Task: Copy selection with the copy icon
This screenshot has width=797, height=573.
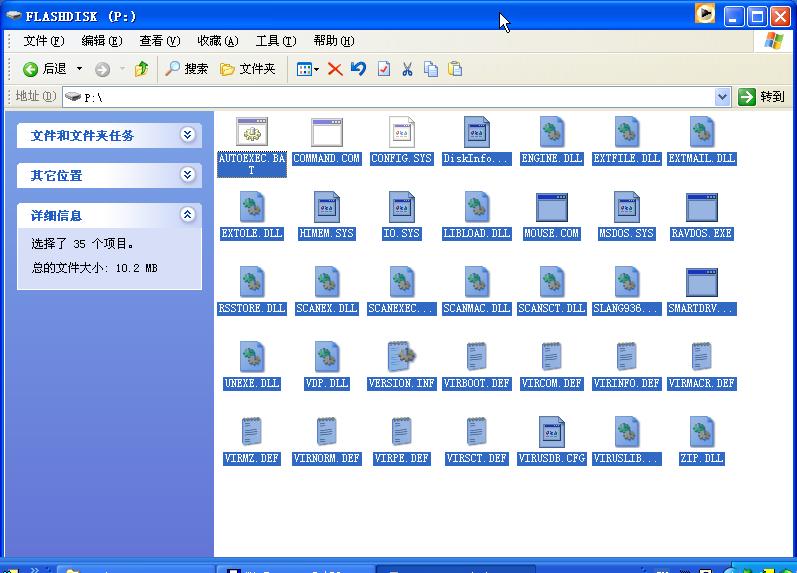Action: (431, 69)
